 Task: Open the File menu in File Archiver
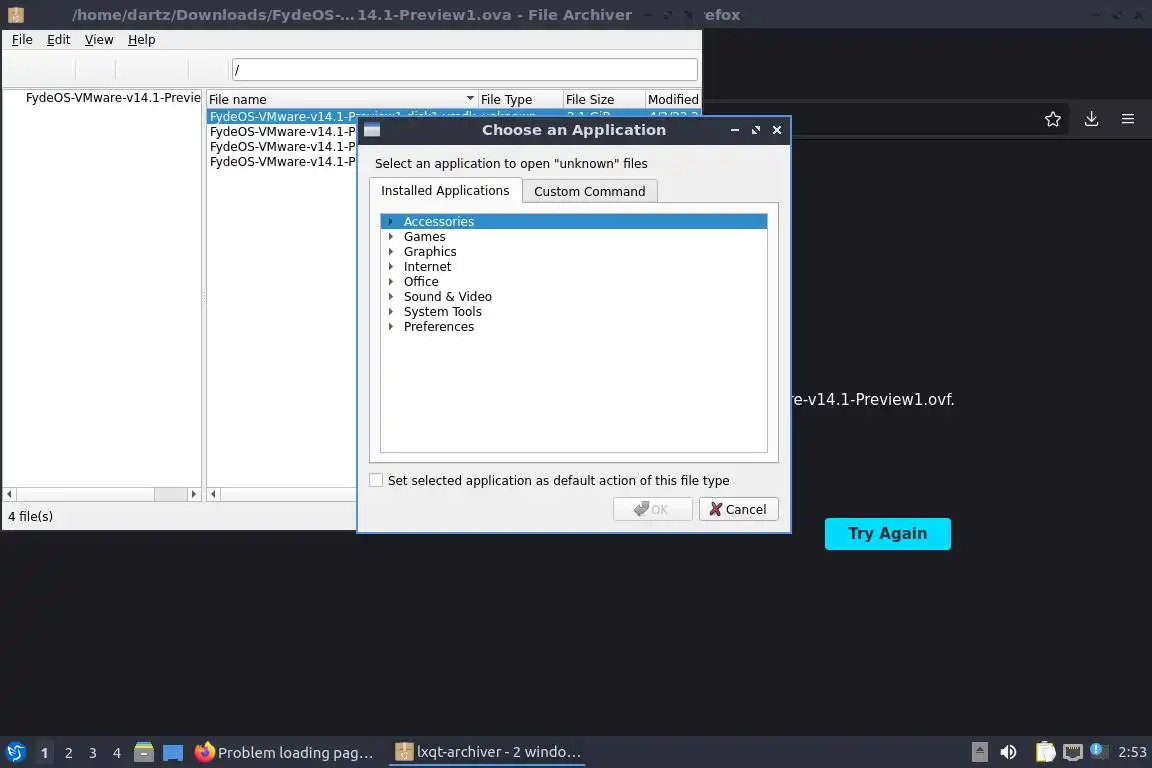(x=22, y=40)
